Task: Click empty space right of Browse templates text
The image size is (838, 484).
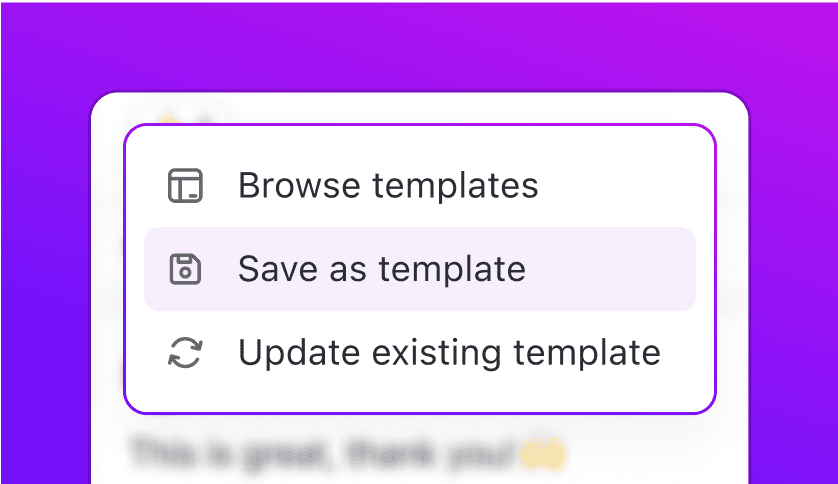Action: coord(620,185)
